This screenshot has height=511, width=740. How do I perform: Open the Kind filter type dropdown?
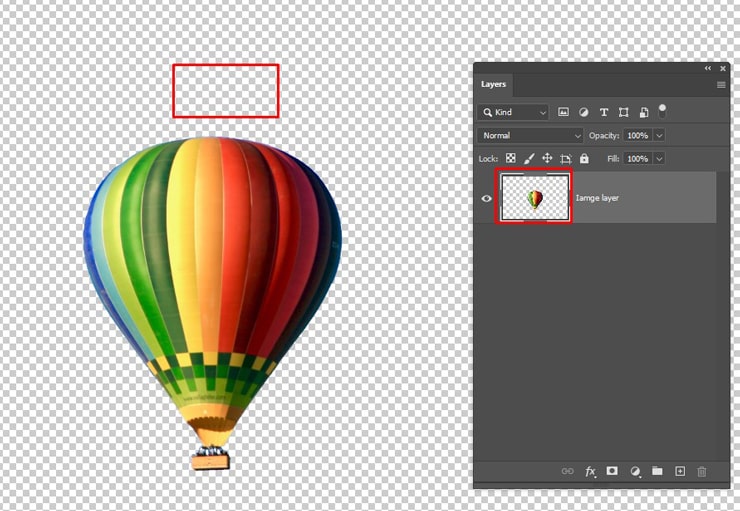tap(514, 112)
